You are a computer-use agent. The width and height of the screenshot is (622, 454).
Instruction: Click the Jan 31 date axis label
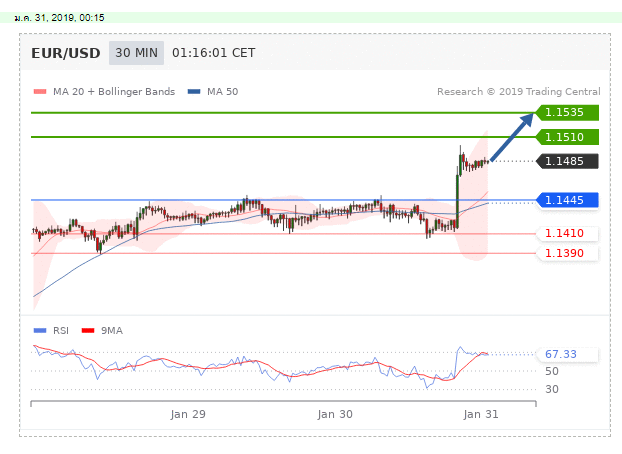[x=481, y=414]
